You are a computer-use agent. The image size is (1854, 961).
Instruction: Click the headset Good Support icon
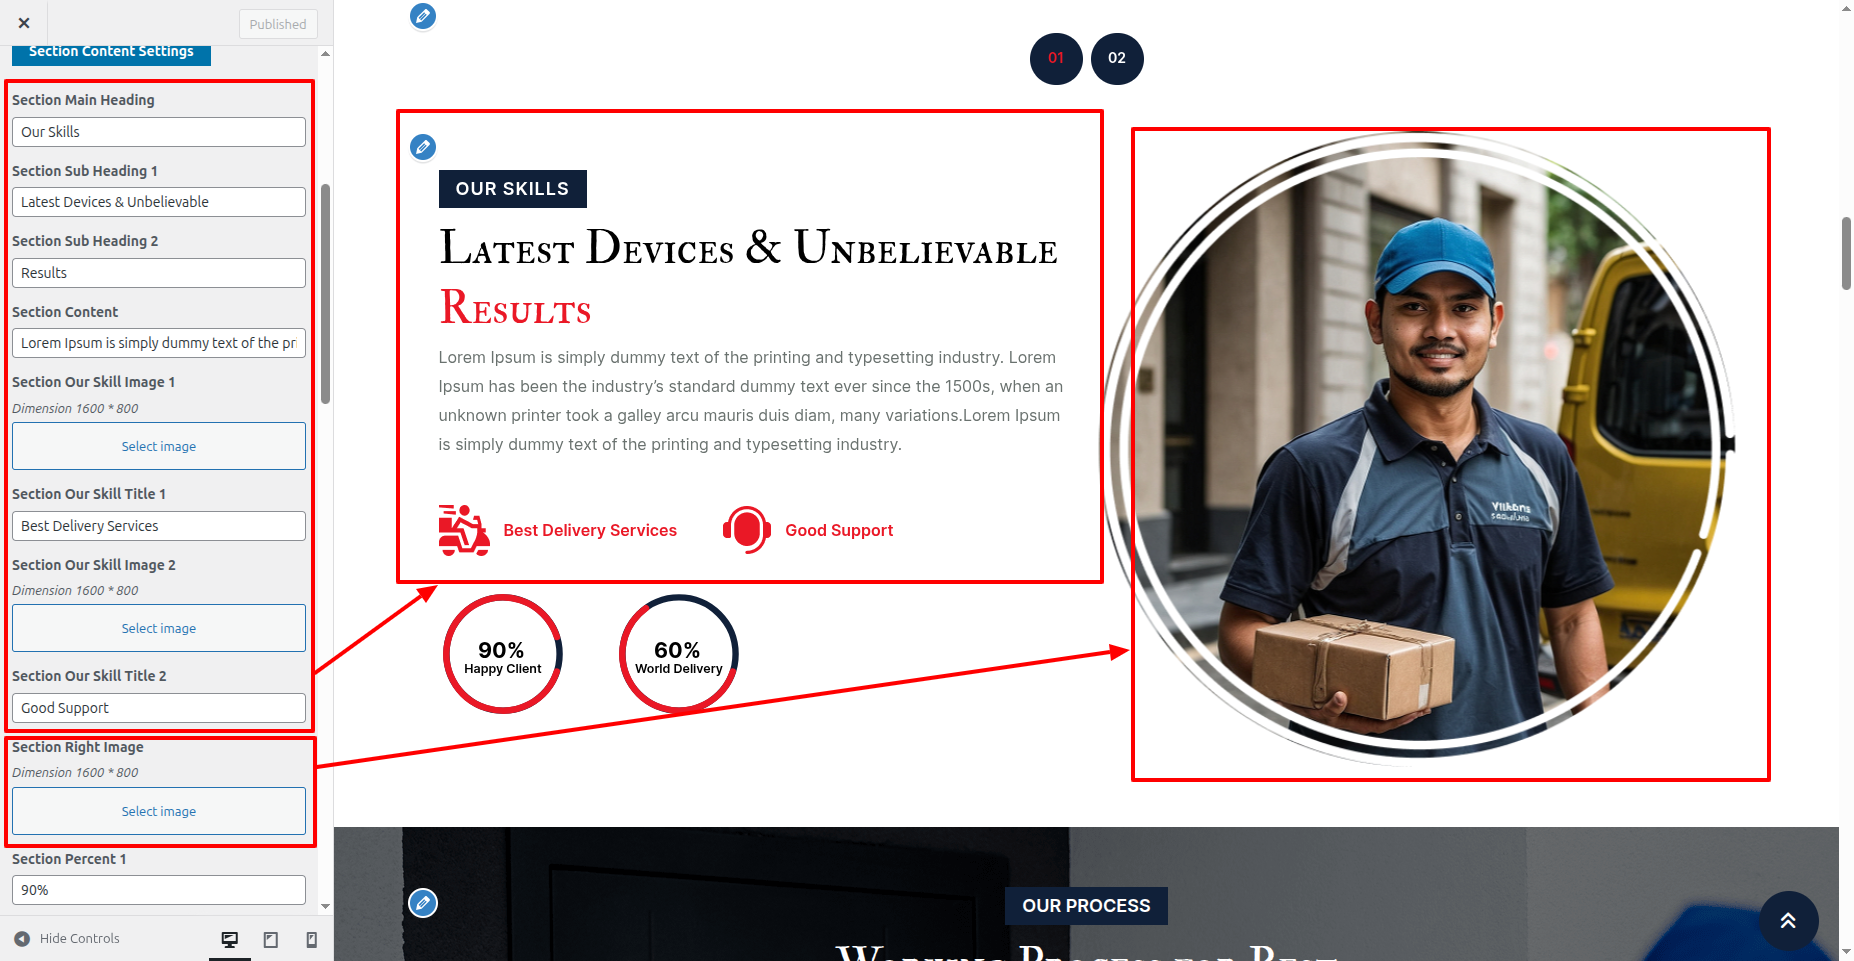click(747, 530)
